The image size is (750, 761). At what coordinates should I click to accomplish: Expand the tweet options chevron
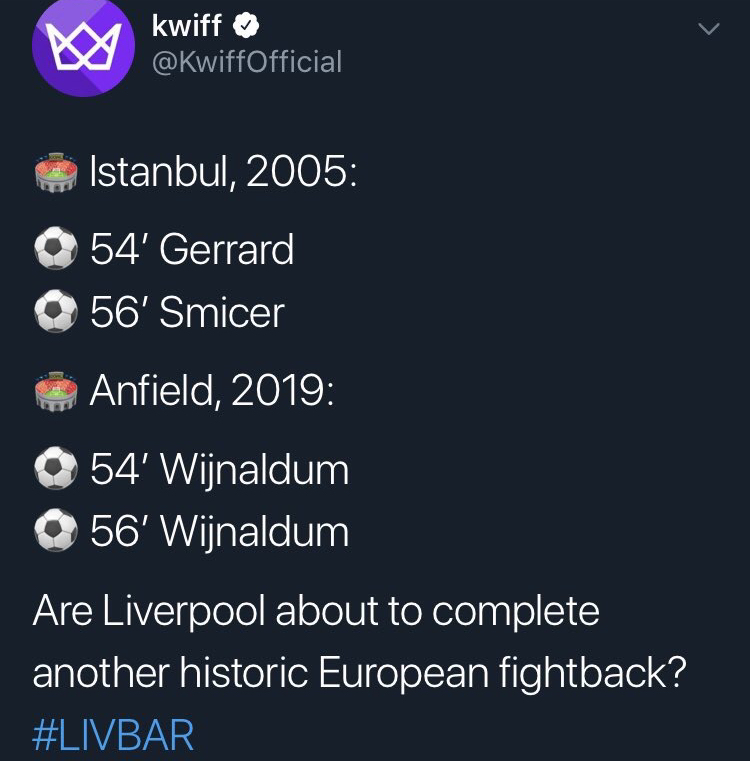click(x=707, y=32)
